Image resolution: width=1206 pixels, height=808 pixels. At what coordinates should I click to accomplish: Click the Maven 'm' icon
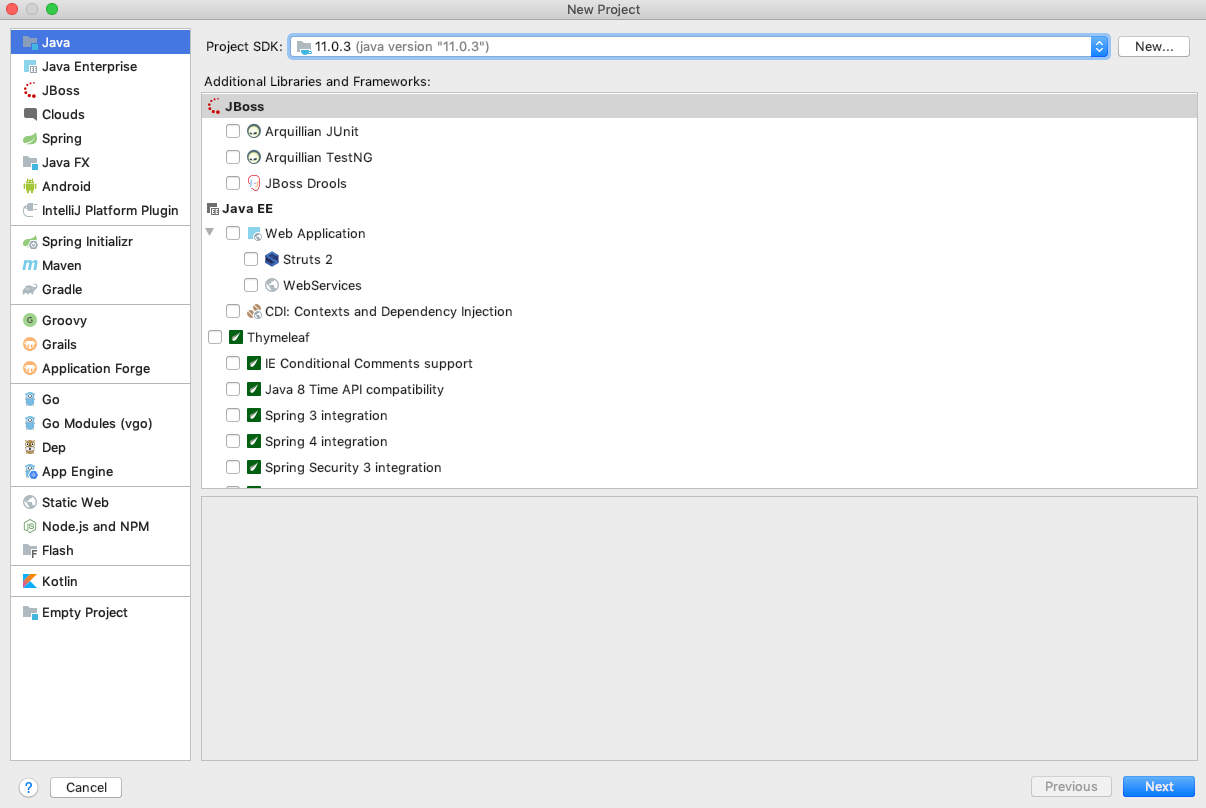30,265
